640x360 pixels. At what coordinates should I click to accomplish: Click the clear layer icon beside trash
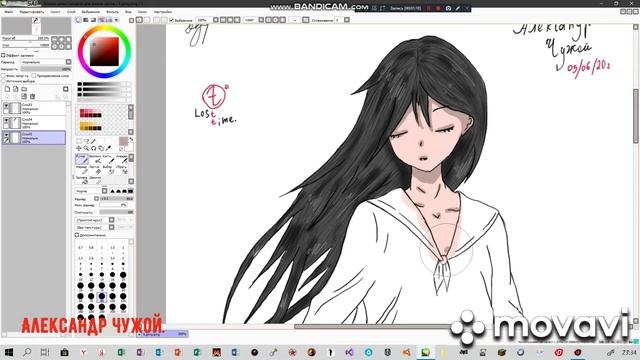24,96
